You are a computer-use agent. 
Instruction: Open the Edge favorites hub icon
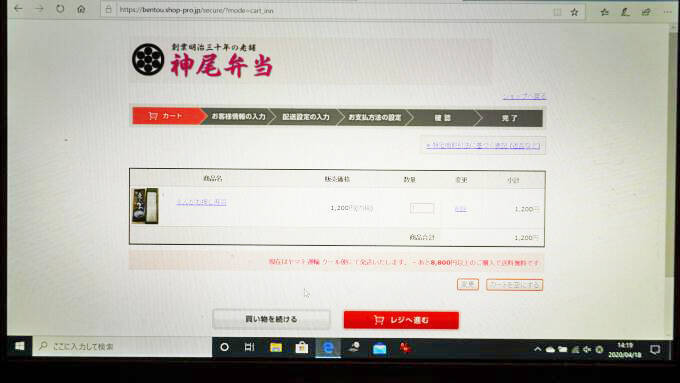tap(605, 12)
